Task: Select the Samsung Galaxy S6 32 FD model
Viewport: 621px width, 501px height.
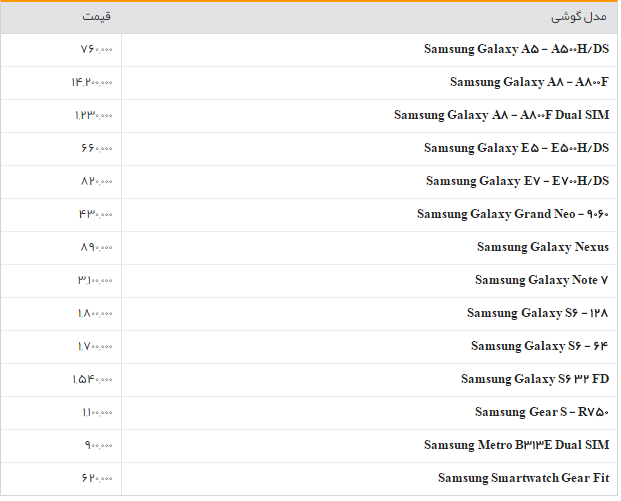Action: 535,379
